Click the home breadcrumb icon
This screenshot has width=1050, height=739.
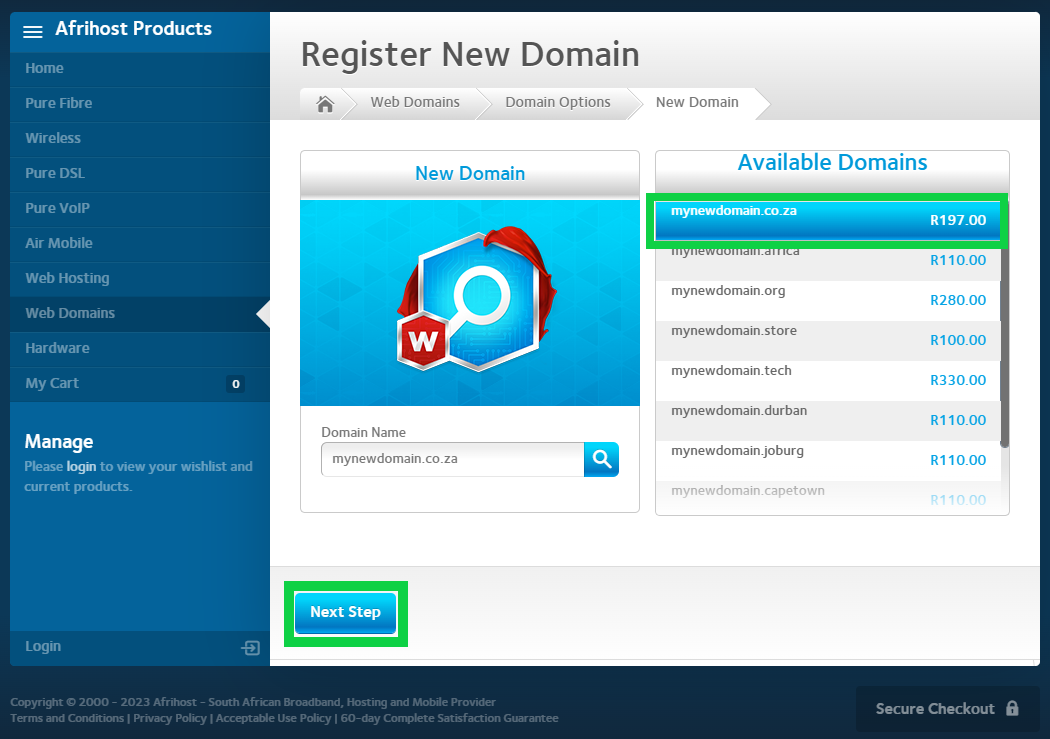325,103
